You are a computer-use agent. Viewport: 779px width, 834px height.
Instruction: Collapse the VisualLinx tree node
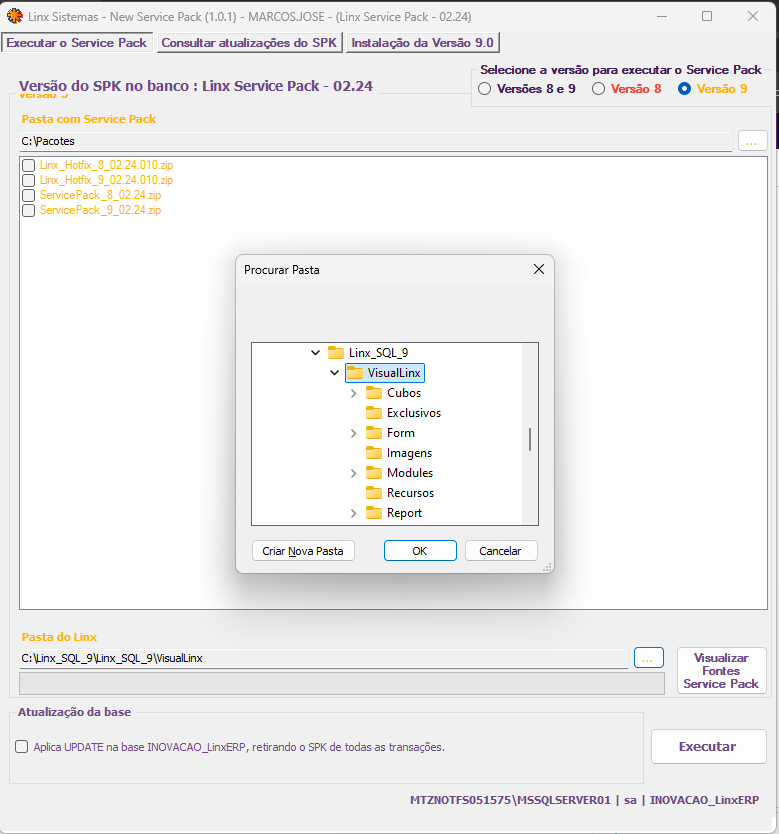coord(334,373)
